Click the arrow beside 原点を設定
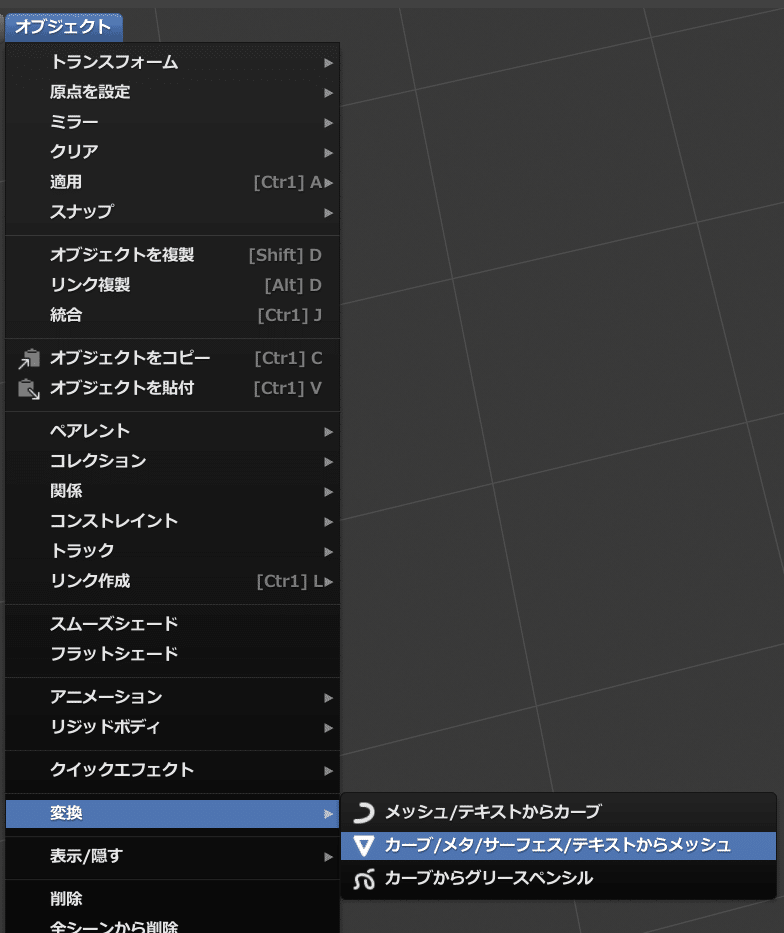Image resolution: width=784 pixels, height=933 pixels. click(328, 93)
